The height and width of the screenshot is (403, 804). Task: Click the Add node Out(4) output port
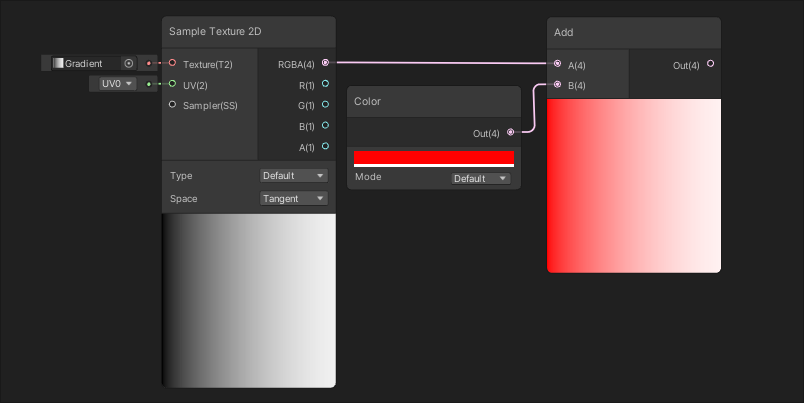click(710, 64)
